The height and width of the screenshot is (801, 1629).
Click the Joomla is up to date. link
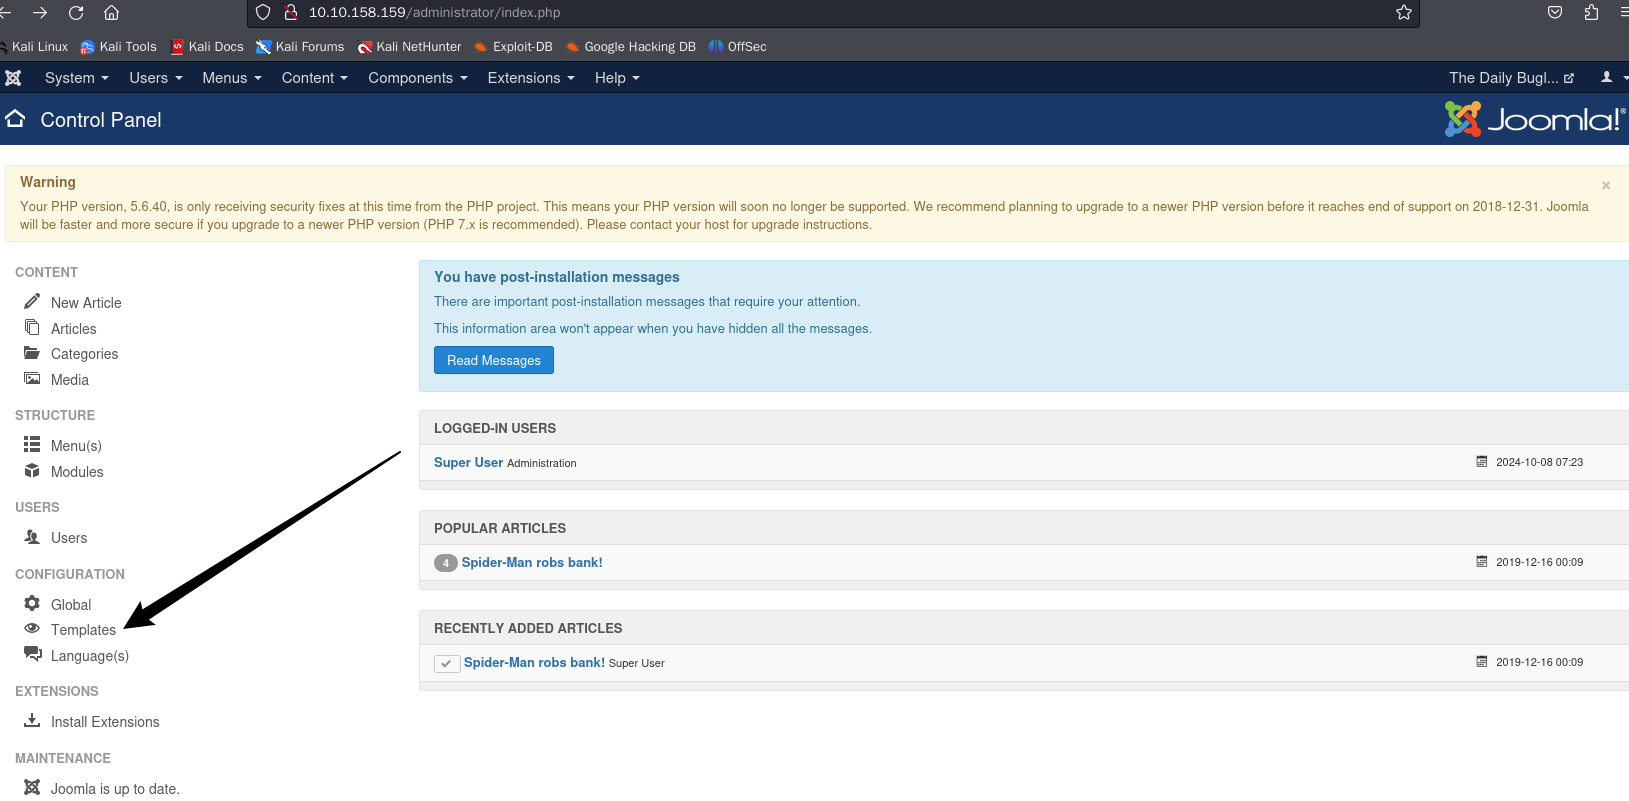[115, 789]
